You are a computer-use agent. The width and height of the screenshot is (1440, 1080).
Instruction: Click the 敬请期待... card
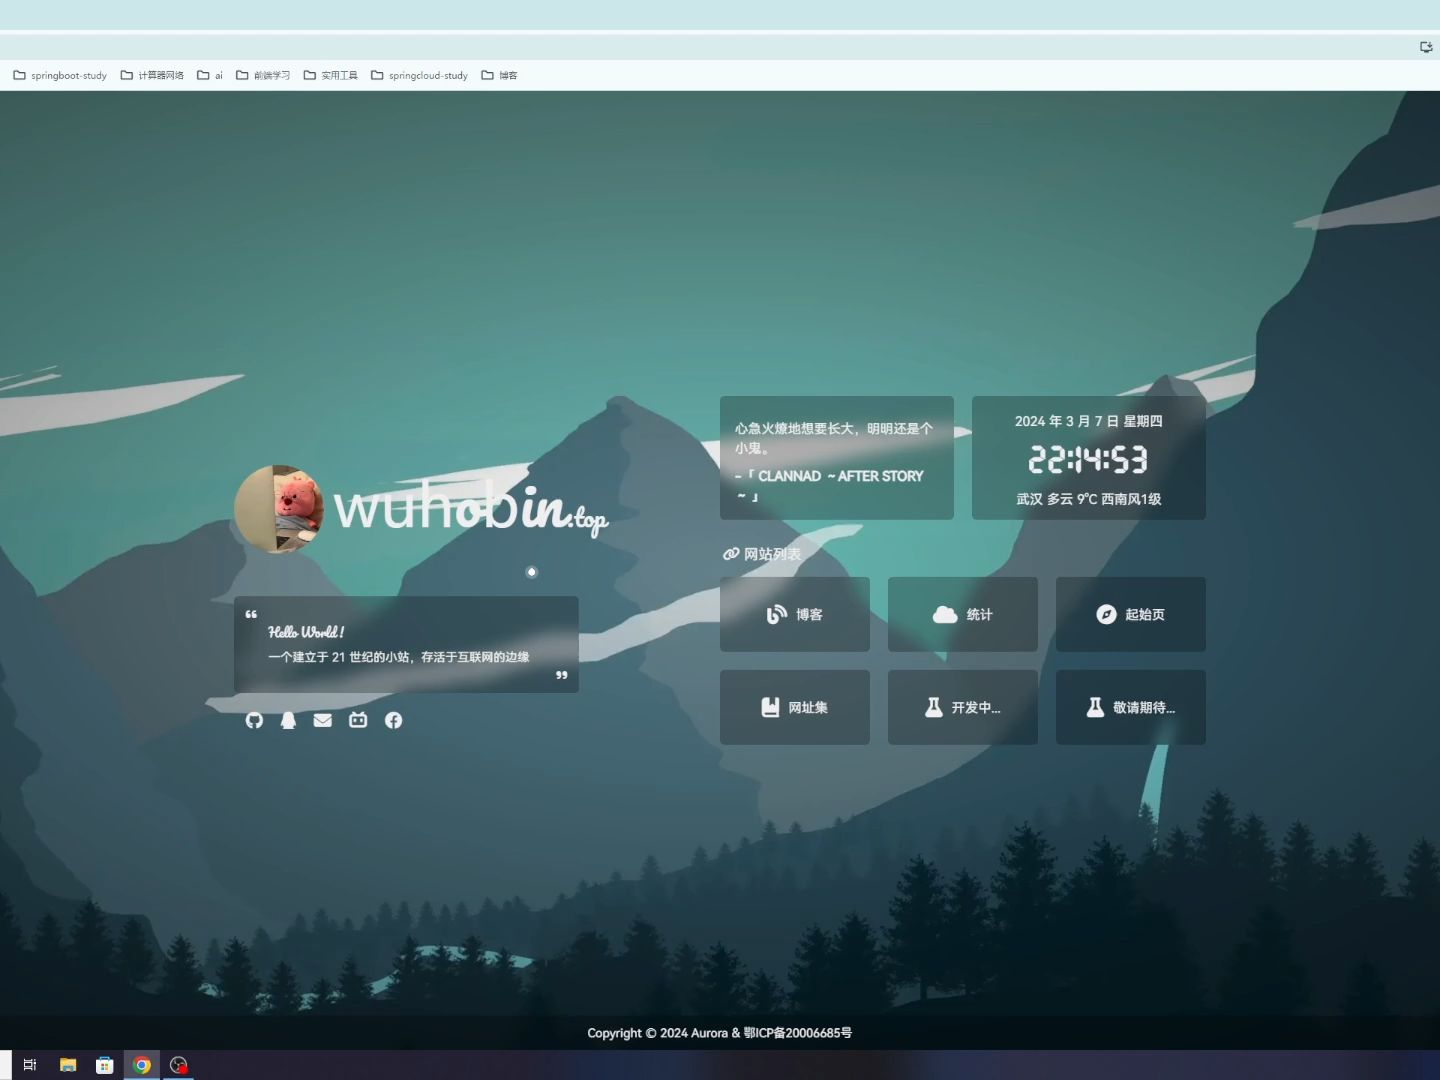[1131, 707]
